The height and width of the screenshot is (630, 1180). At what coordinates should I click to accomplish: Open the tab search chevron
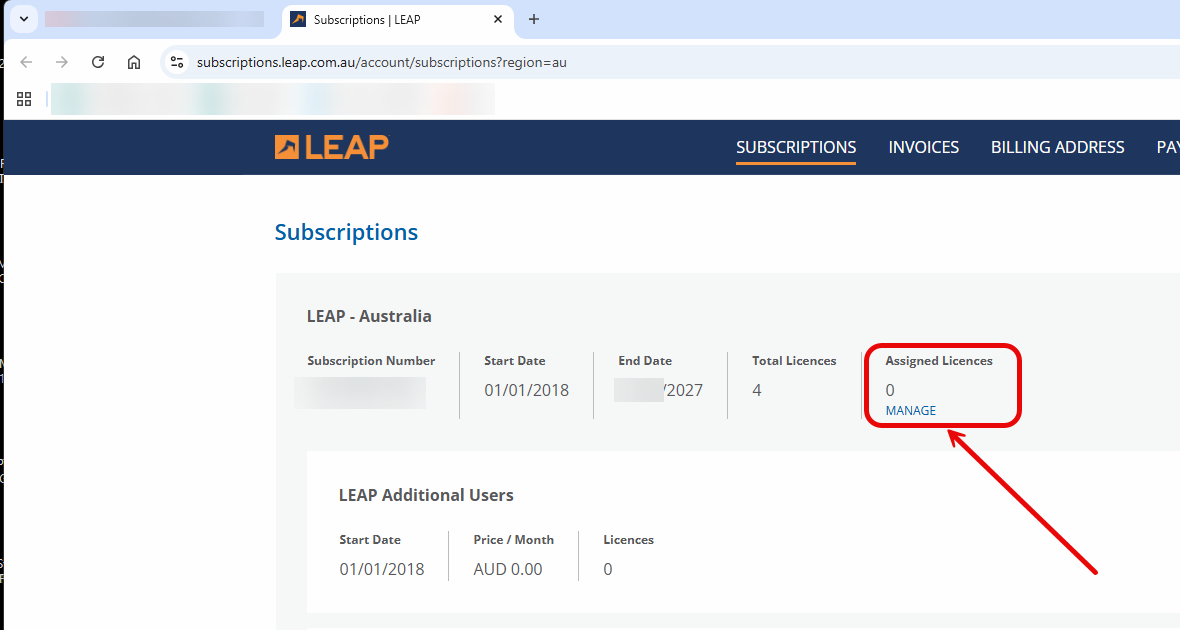point(22,18)
